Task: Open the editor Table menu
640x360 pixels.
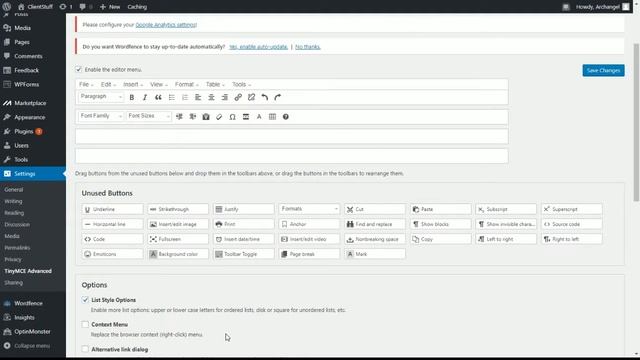Action: pos(215,84)
